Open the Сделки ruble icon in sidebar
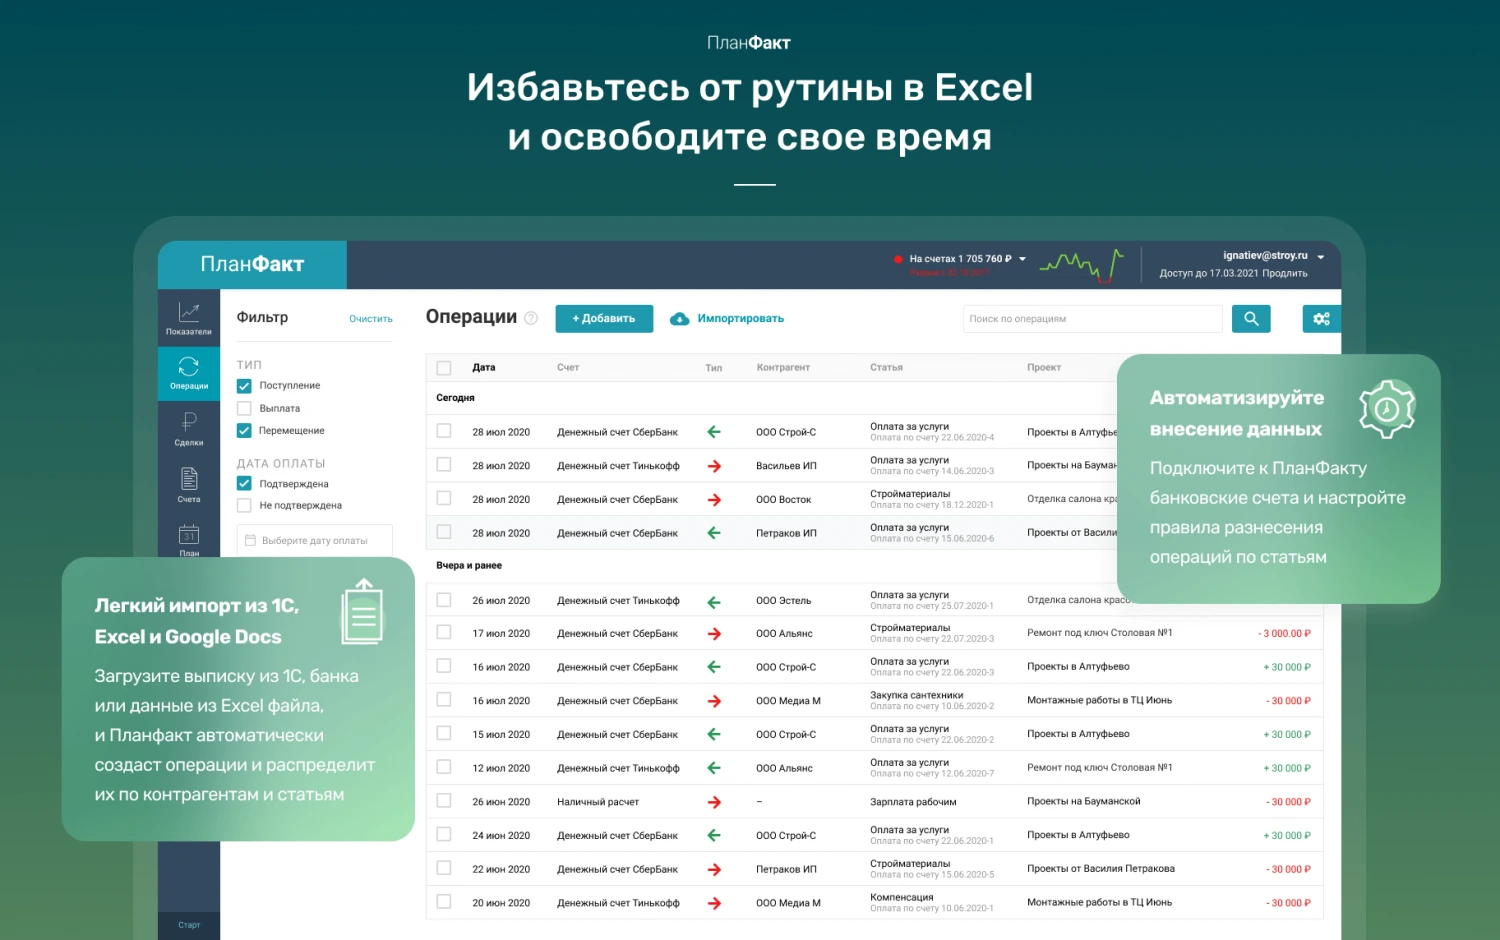The height and width of the screenshot is (940, 1500). click(188, 423)
